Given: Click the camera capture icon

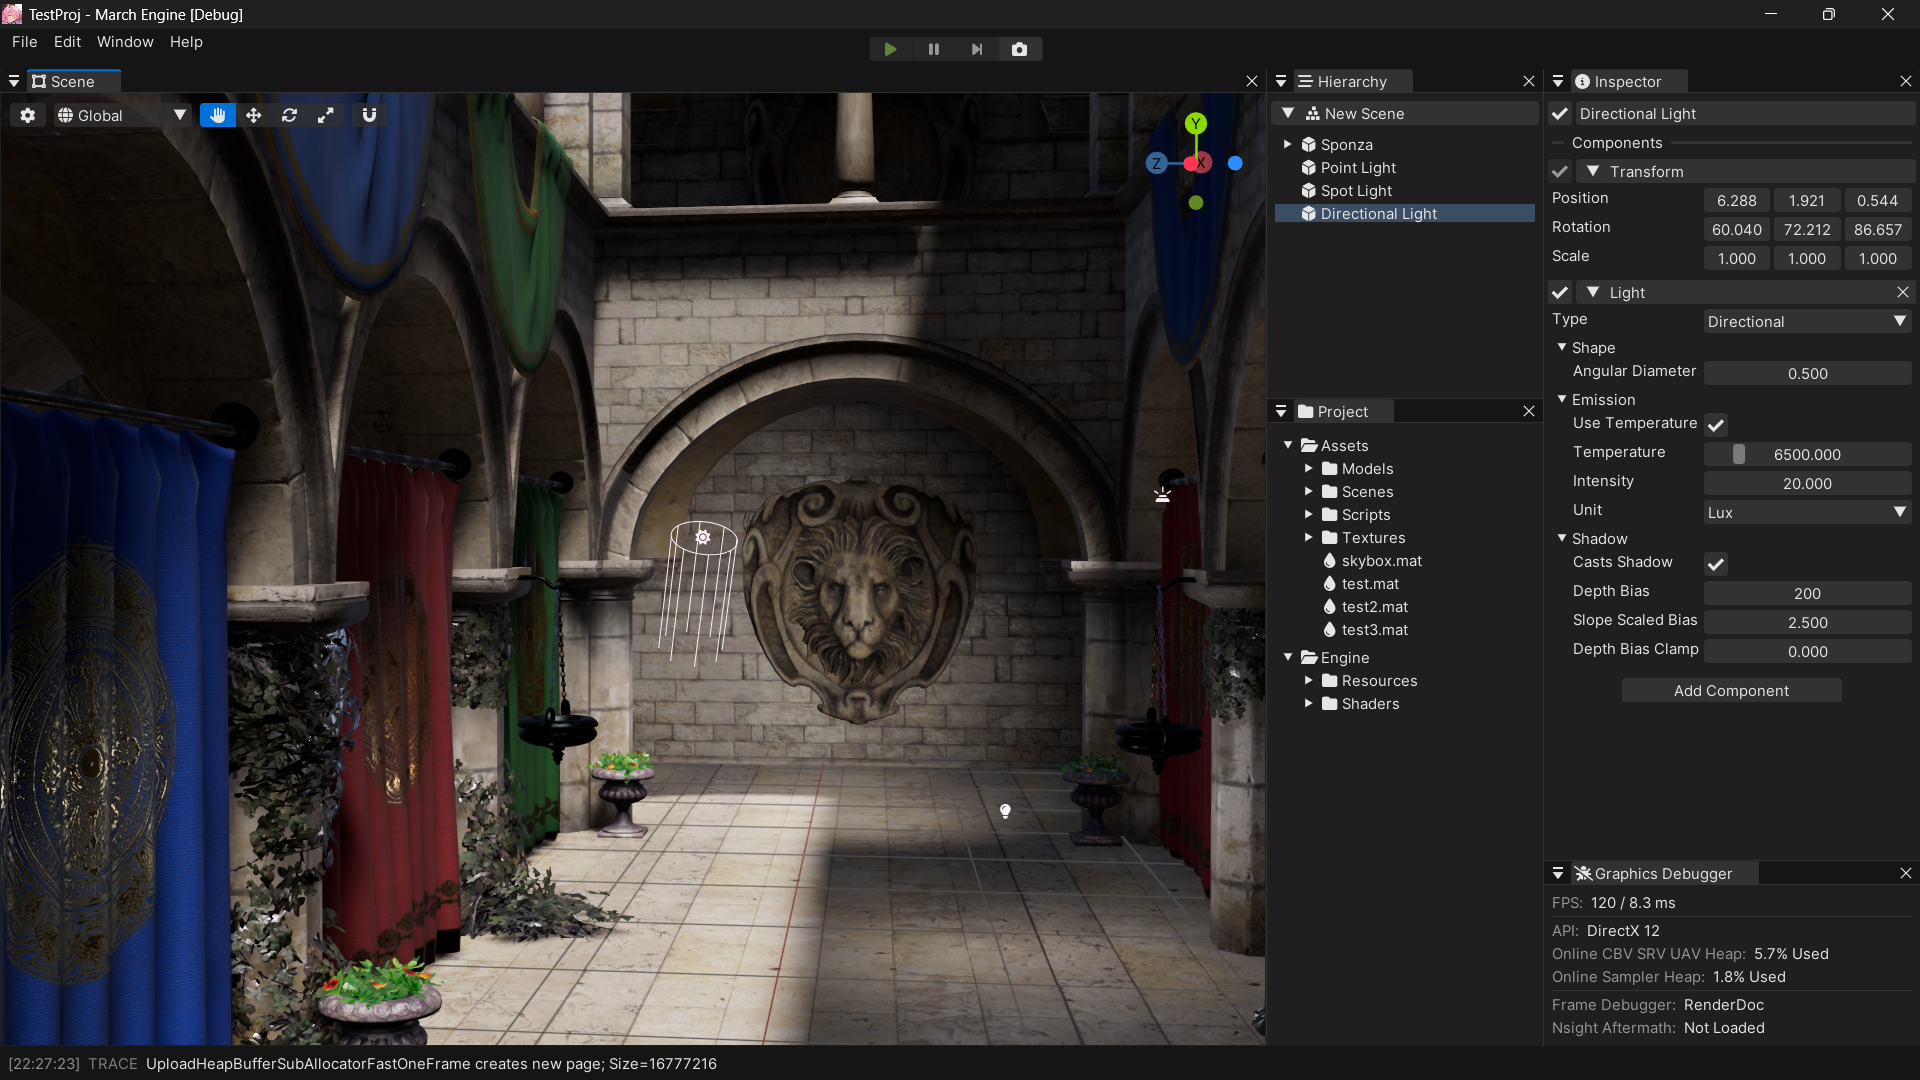Looking at the screenshot, I should (x=1020, y=49).
